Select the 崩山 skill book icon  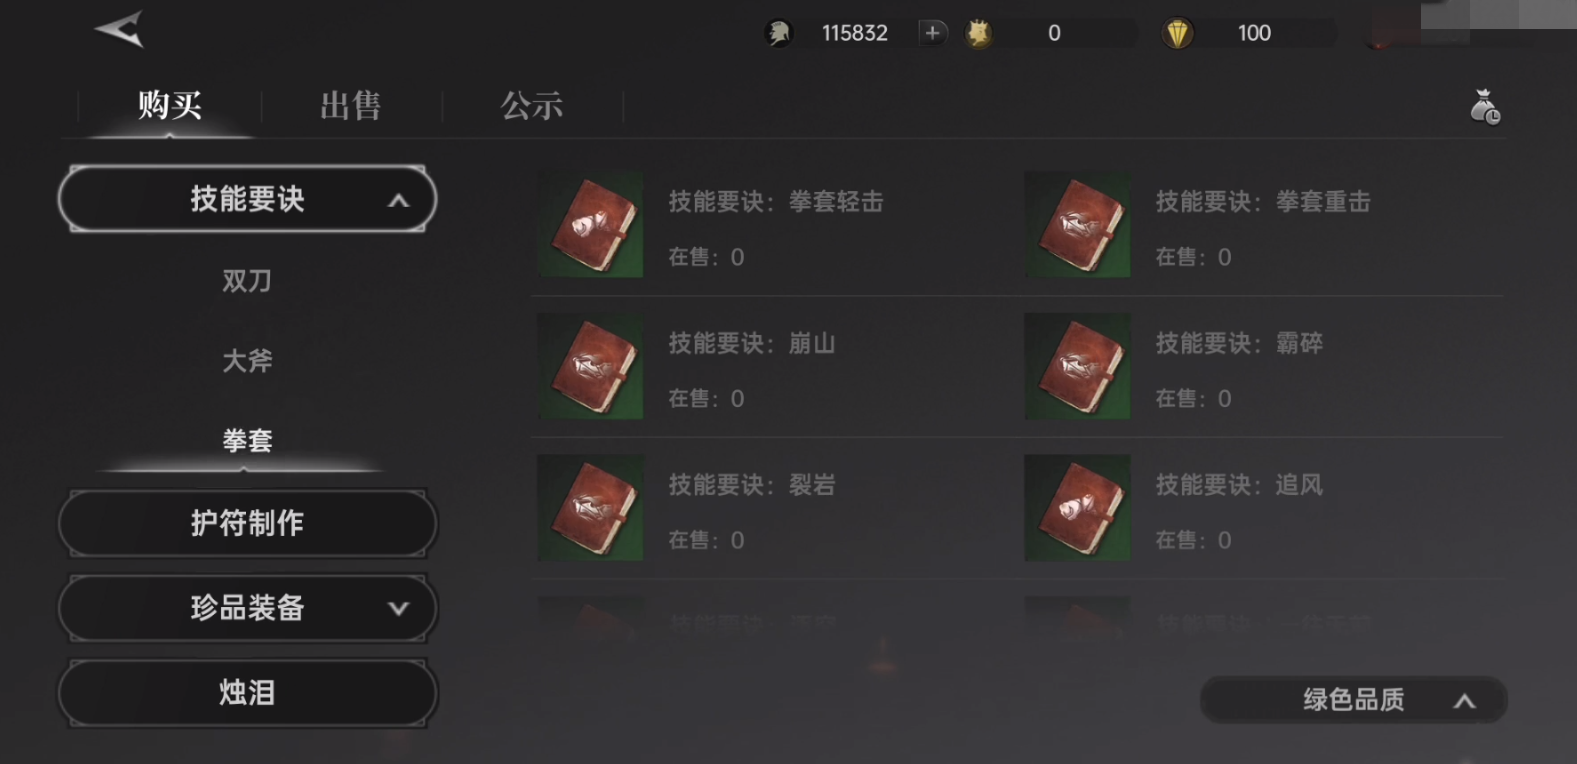(x=590, y=366)
